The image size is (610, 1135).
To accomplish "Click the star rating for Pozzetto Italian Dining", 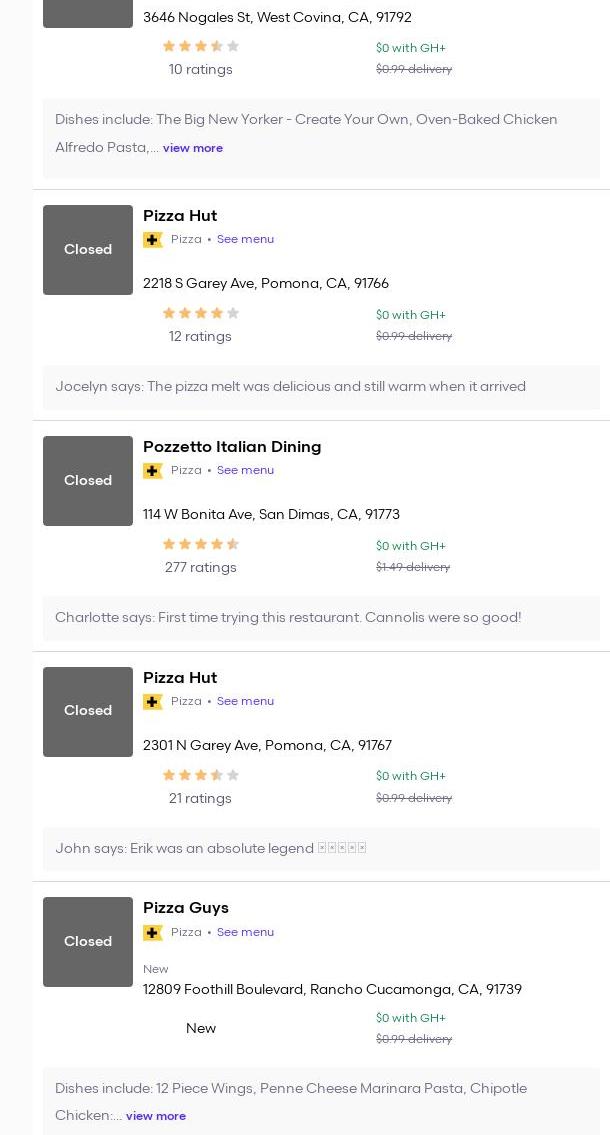I will coord(200,545).
